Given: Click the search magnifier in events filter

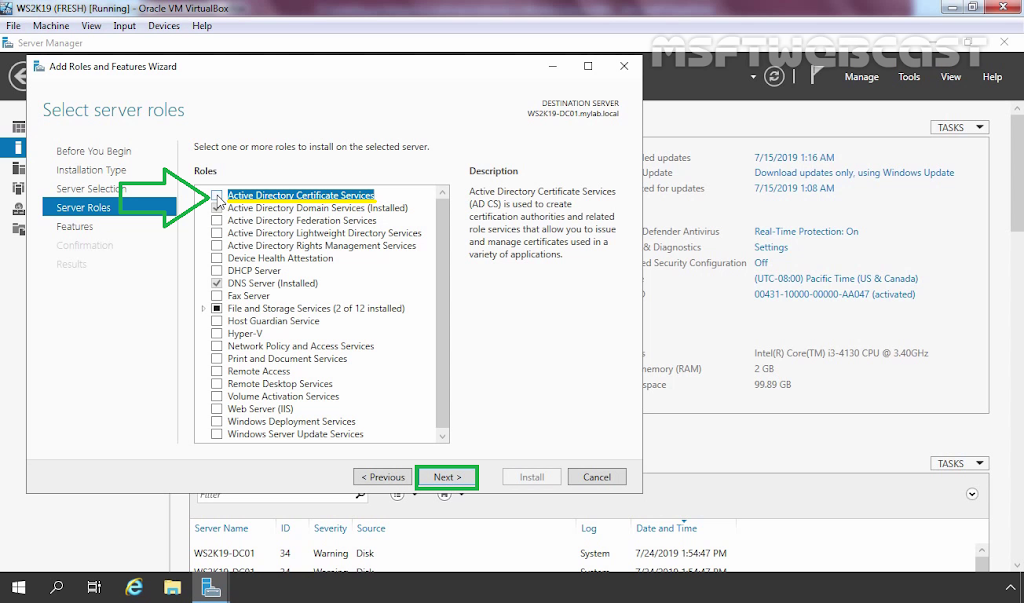Looking at the screenshot, I should (360, 495).
